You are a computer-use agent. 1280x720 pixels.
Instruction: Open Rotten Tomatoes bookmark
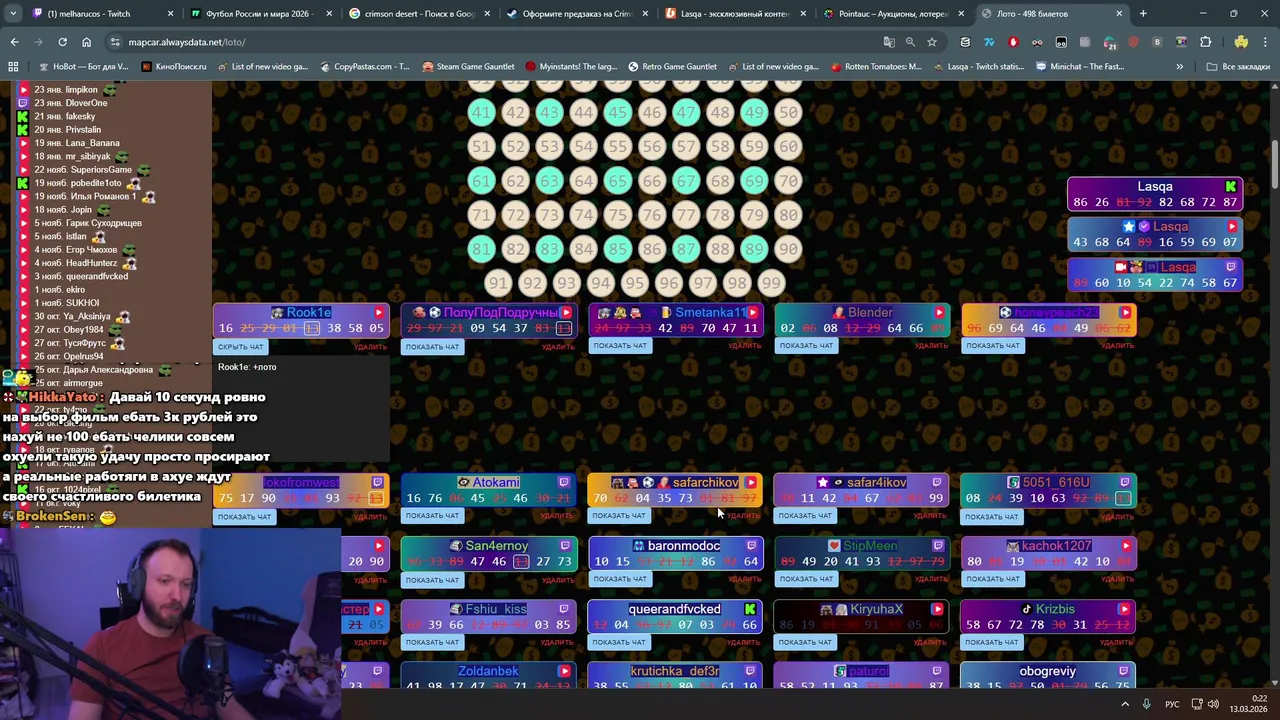(x=876, y=67)
